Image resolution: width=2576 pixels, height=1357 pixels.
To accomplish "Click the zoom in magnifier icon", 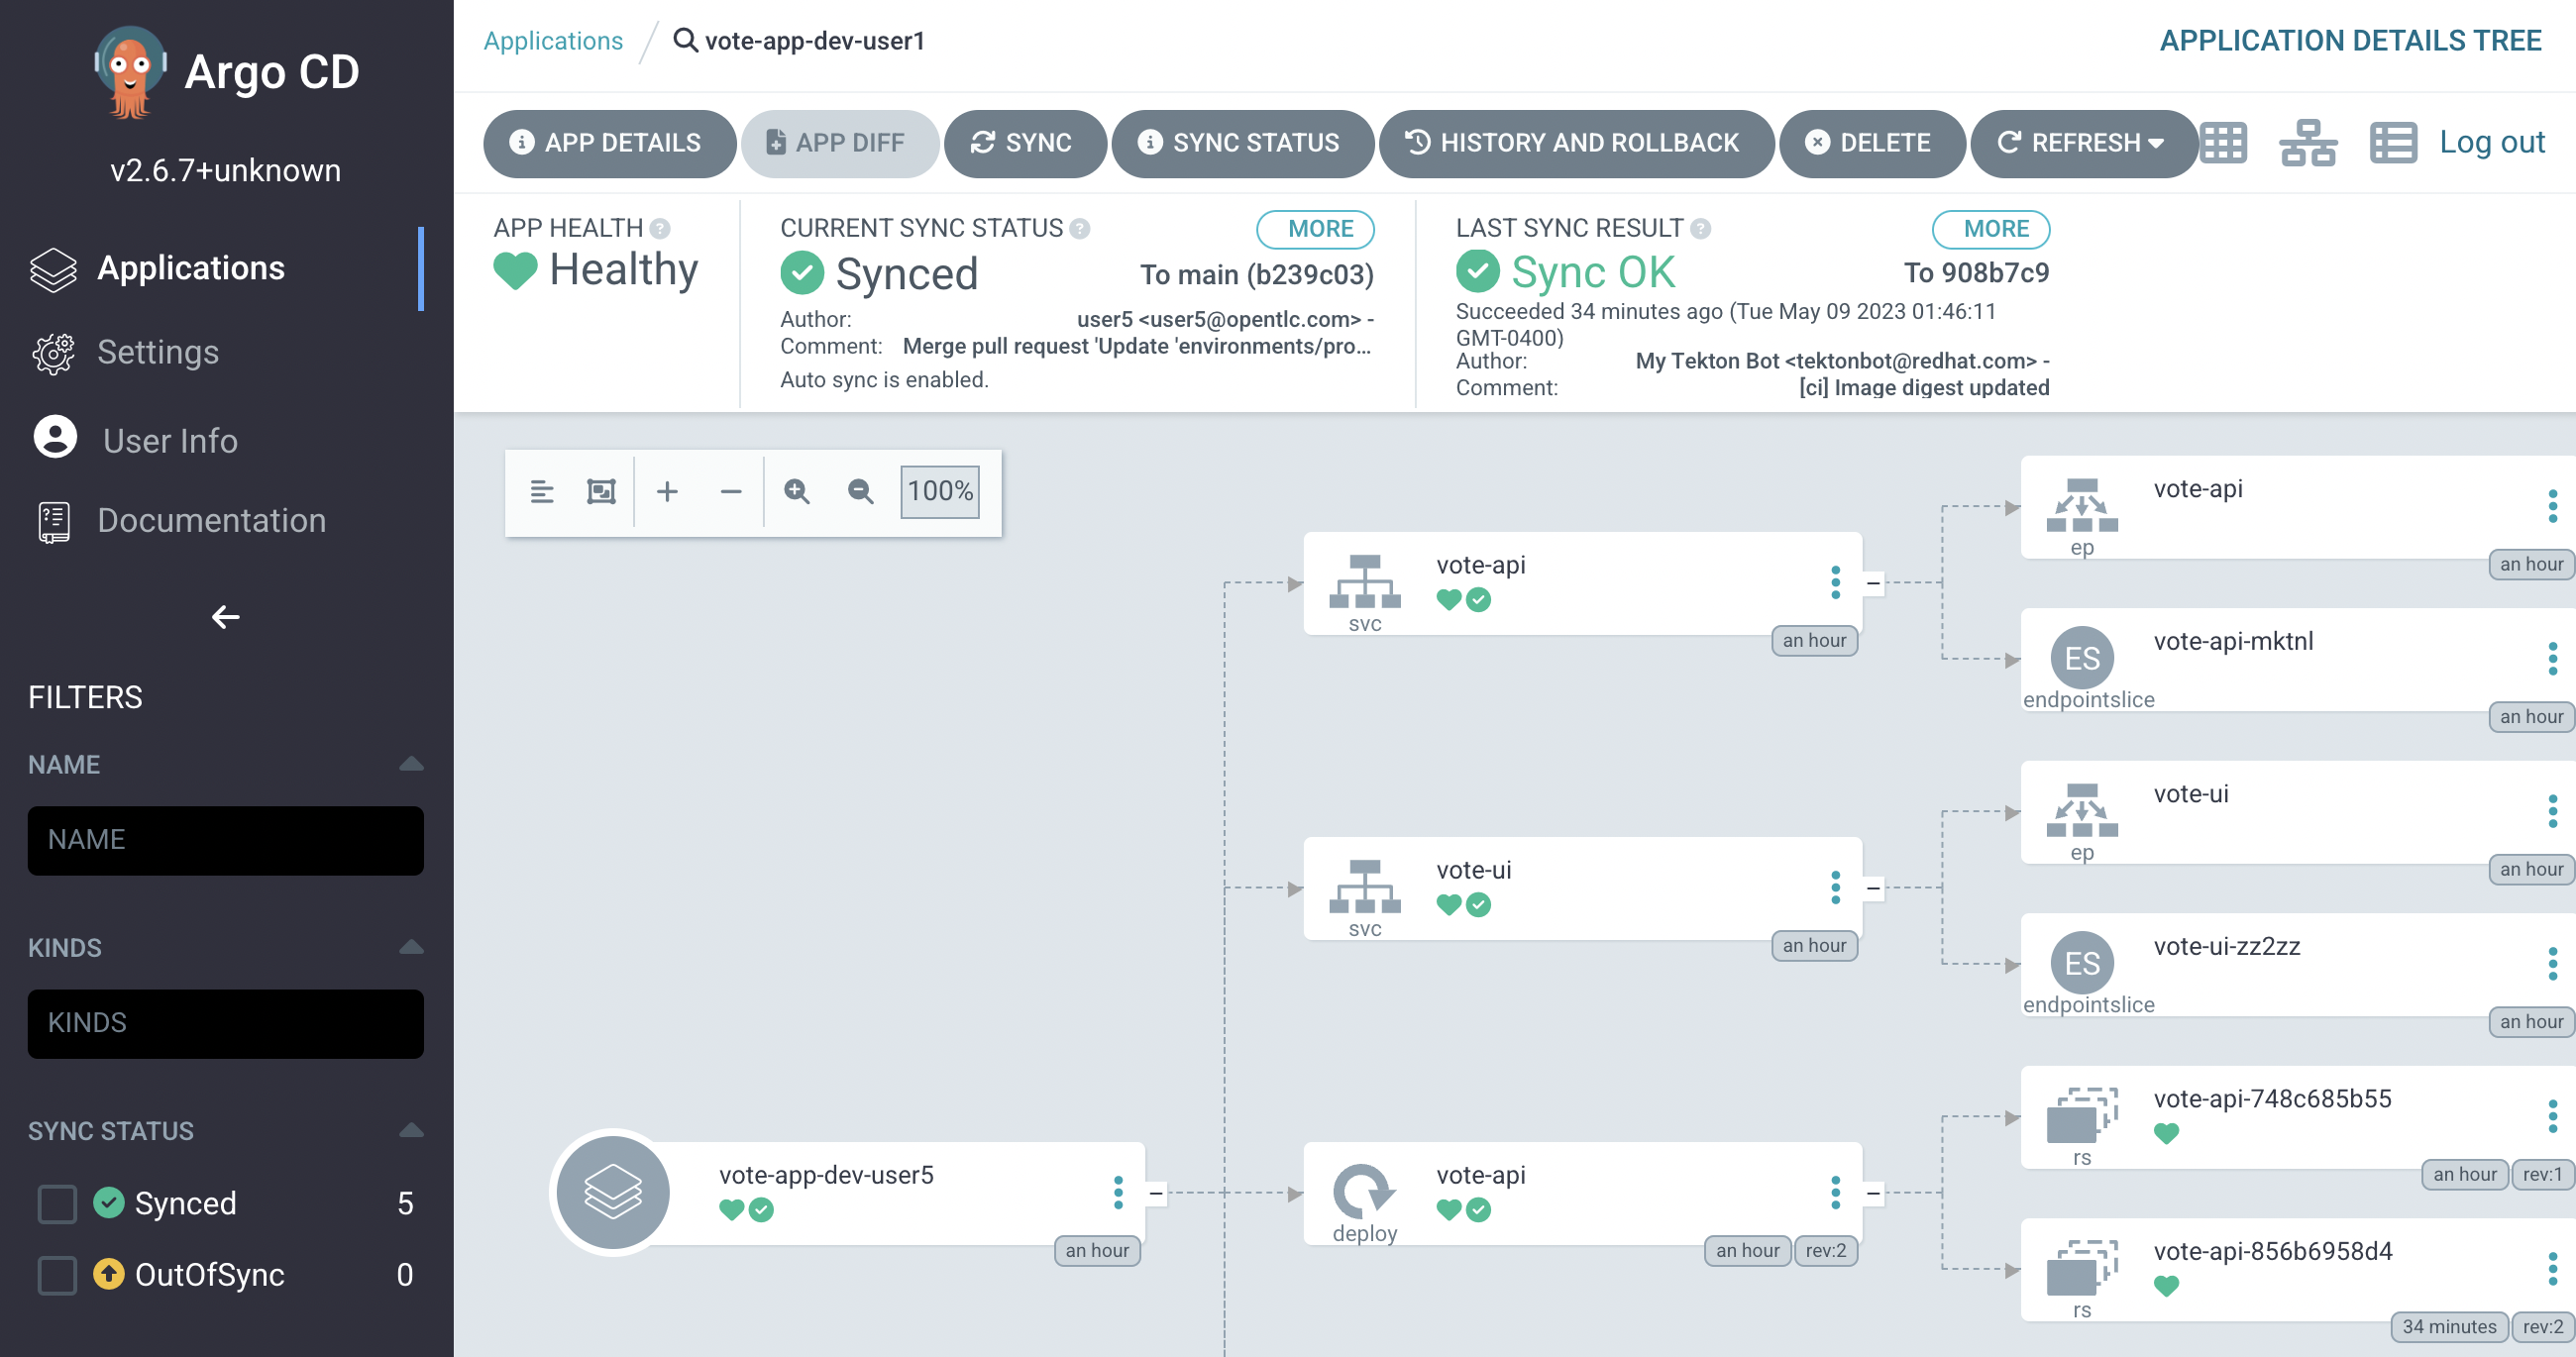I will click(797, 491).
